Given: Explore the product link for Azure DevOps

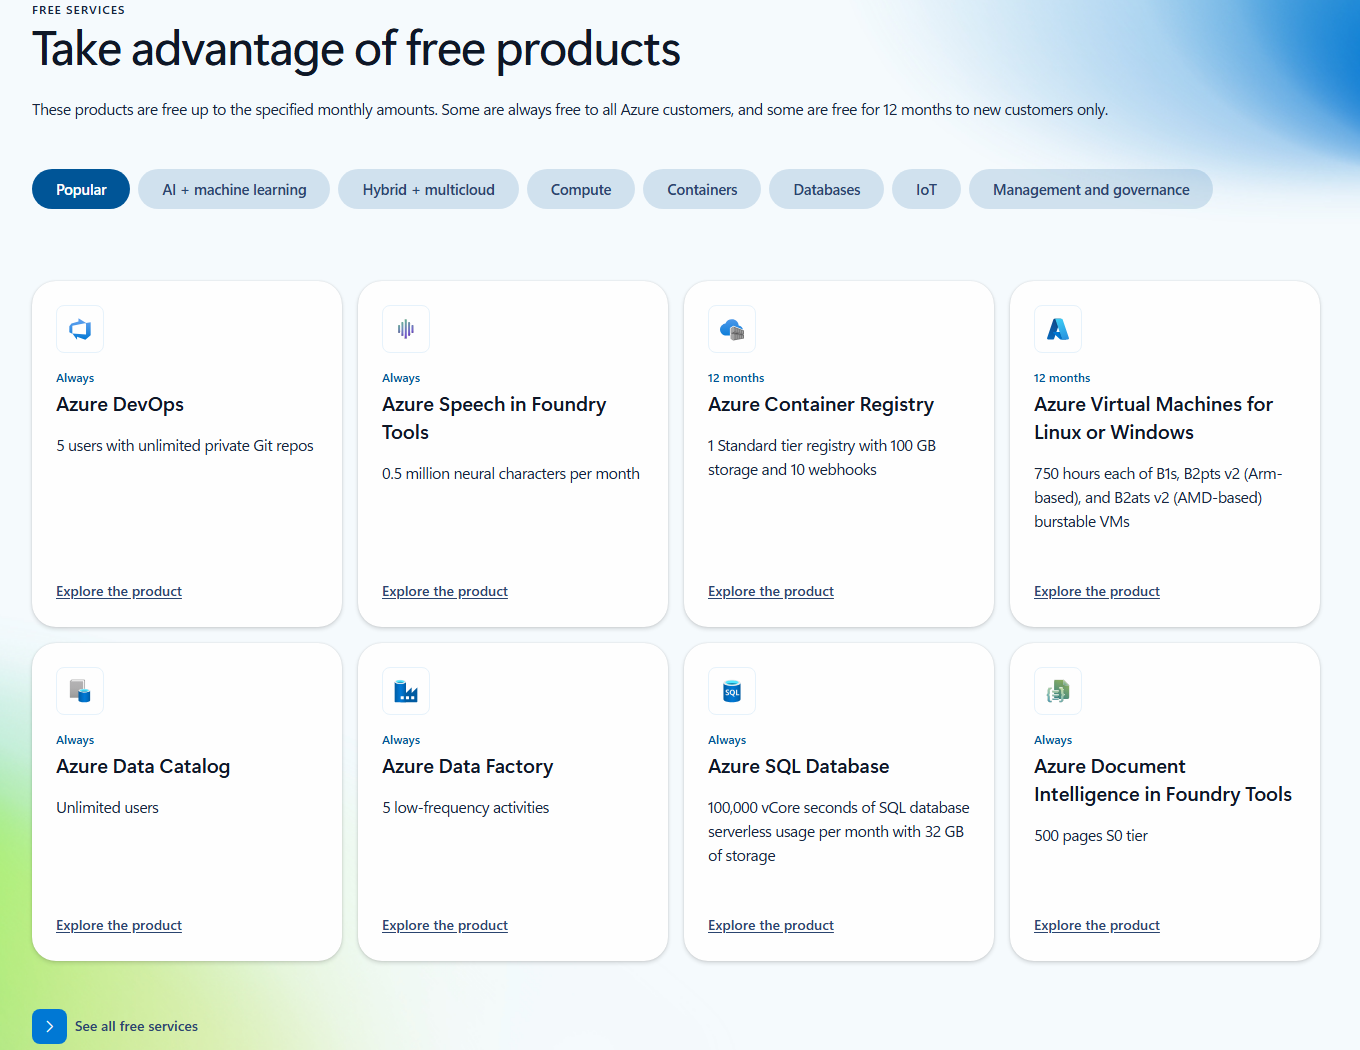Looking at the screenshot, I should [119, 591].
